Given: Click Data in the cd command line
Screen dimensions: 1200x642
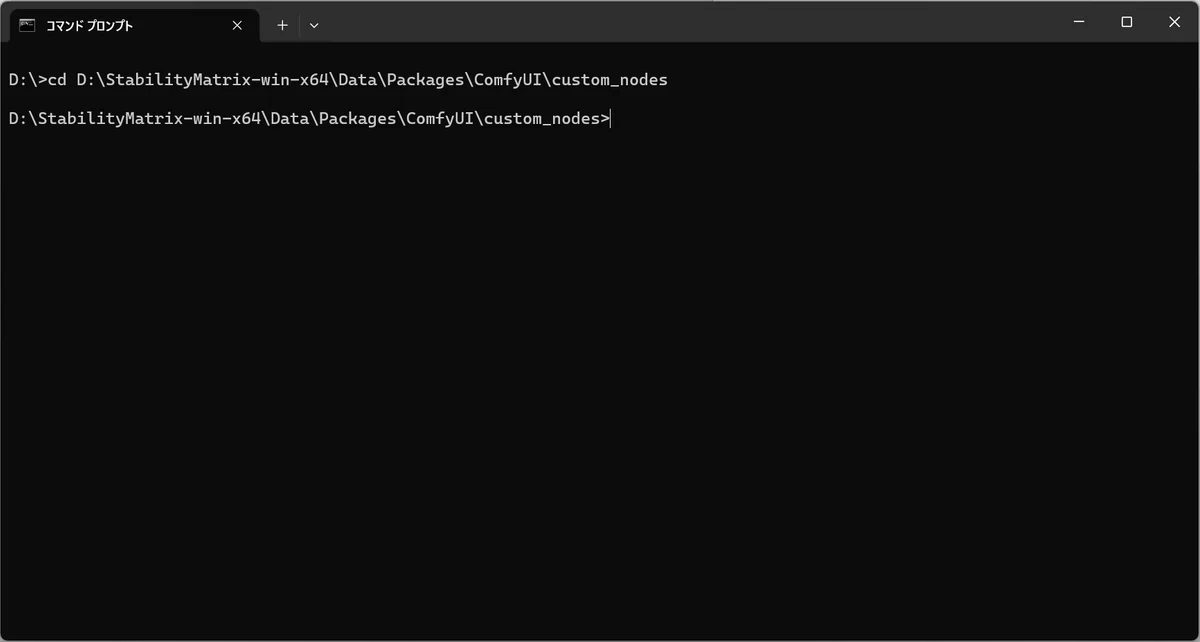Looking at the screenshot, I should coord(359,79).
